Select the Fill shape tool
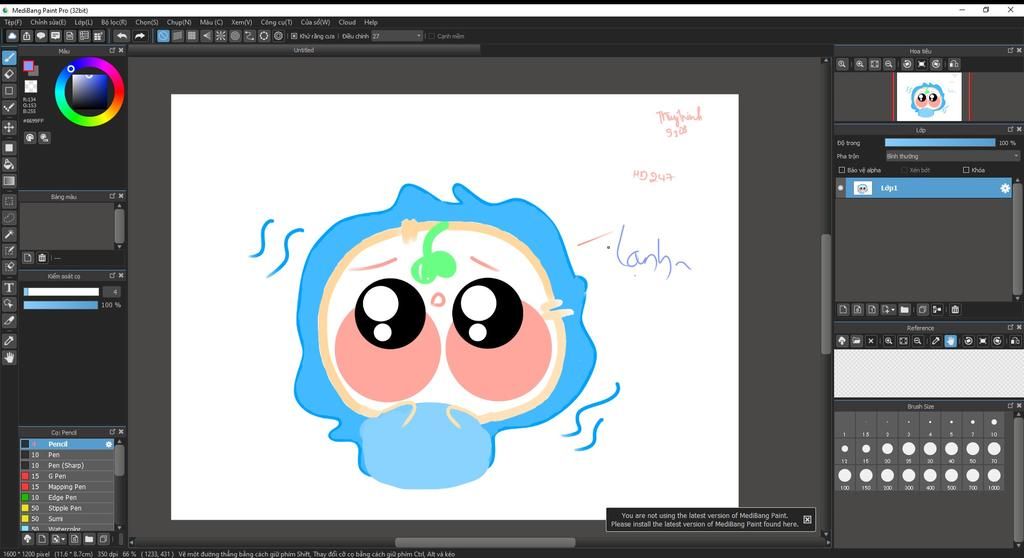Screen dimensions: 1024x558 pos(9,148)
